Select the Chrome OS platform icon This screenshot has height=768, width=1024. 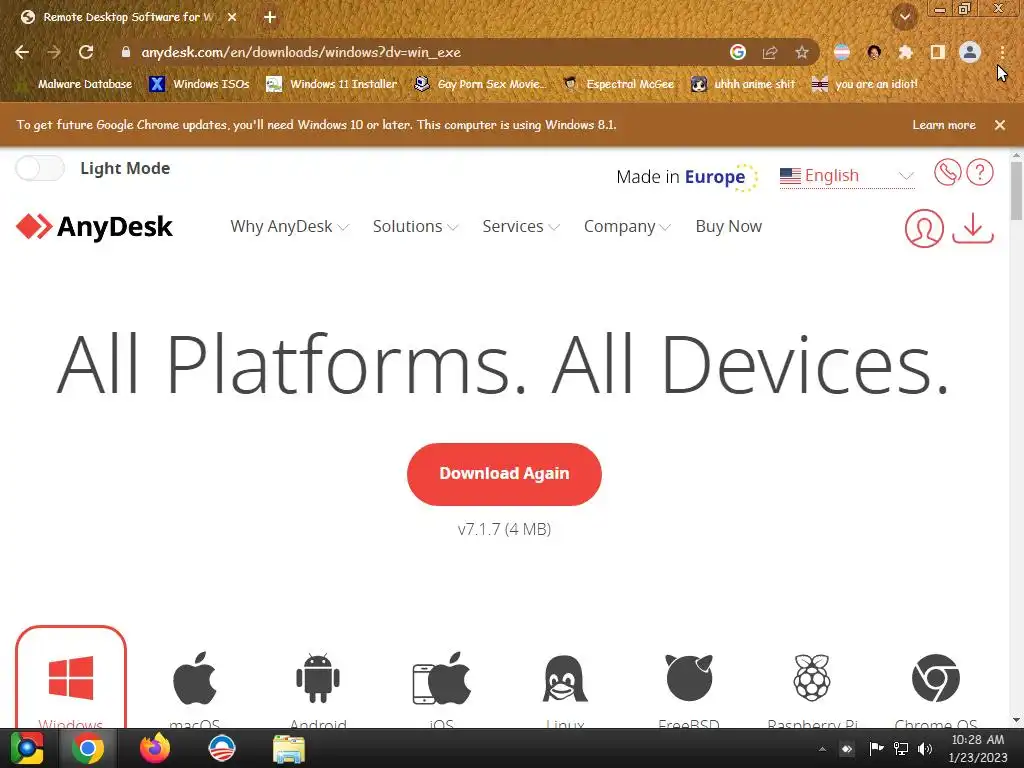(x=936, y=678)
